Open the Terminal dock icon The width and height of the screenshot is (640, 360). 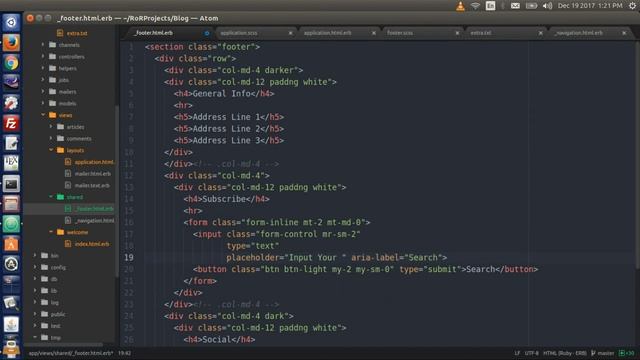point(11,184)
